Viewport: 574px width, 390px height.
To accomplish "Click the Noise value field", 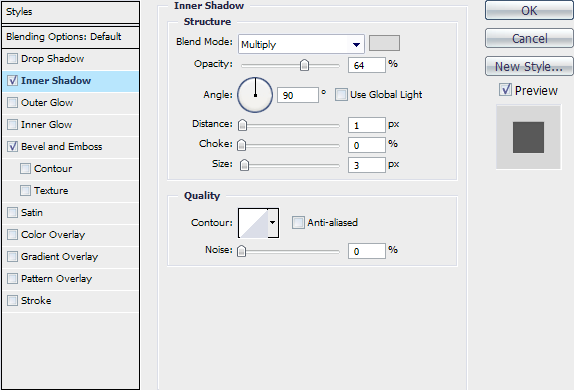I will [367, 251].
